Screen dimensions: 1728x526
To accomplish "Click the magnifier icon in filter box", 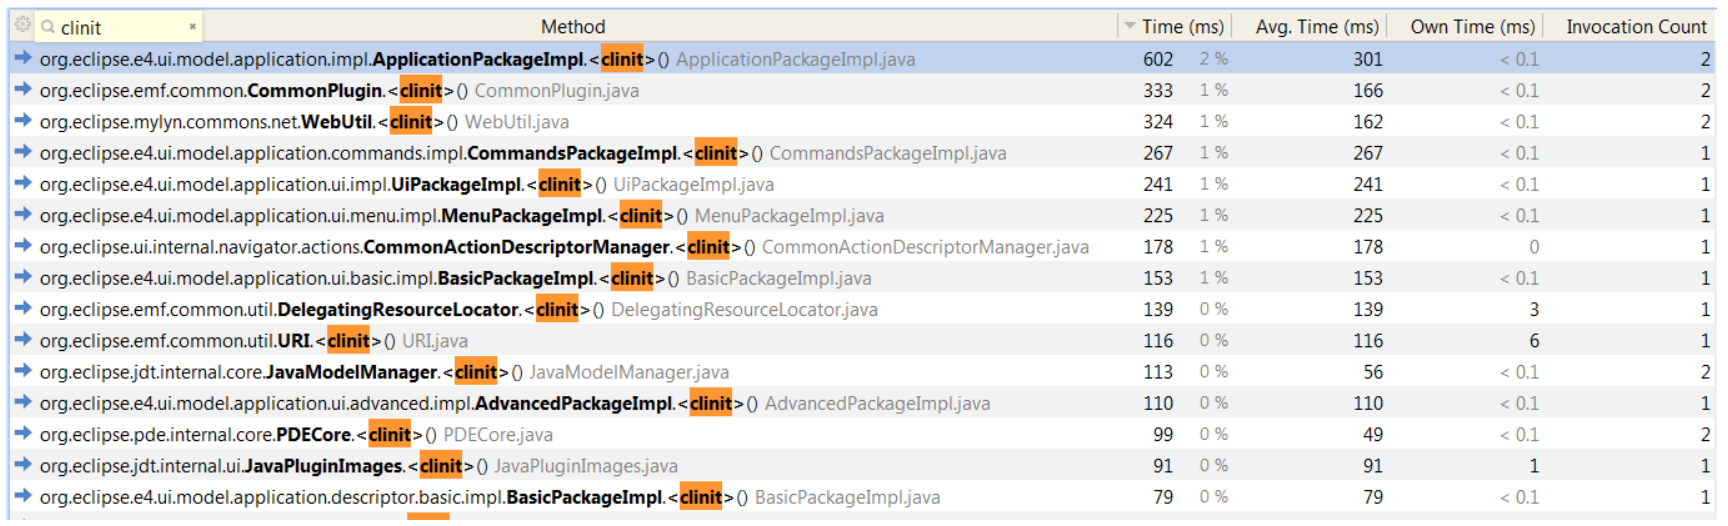I will [48, 27].
